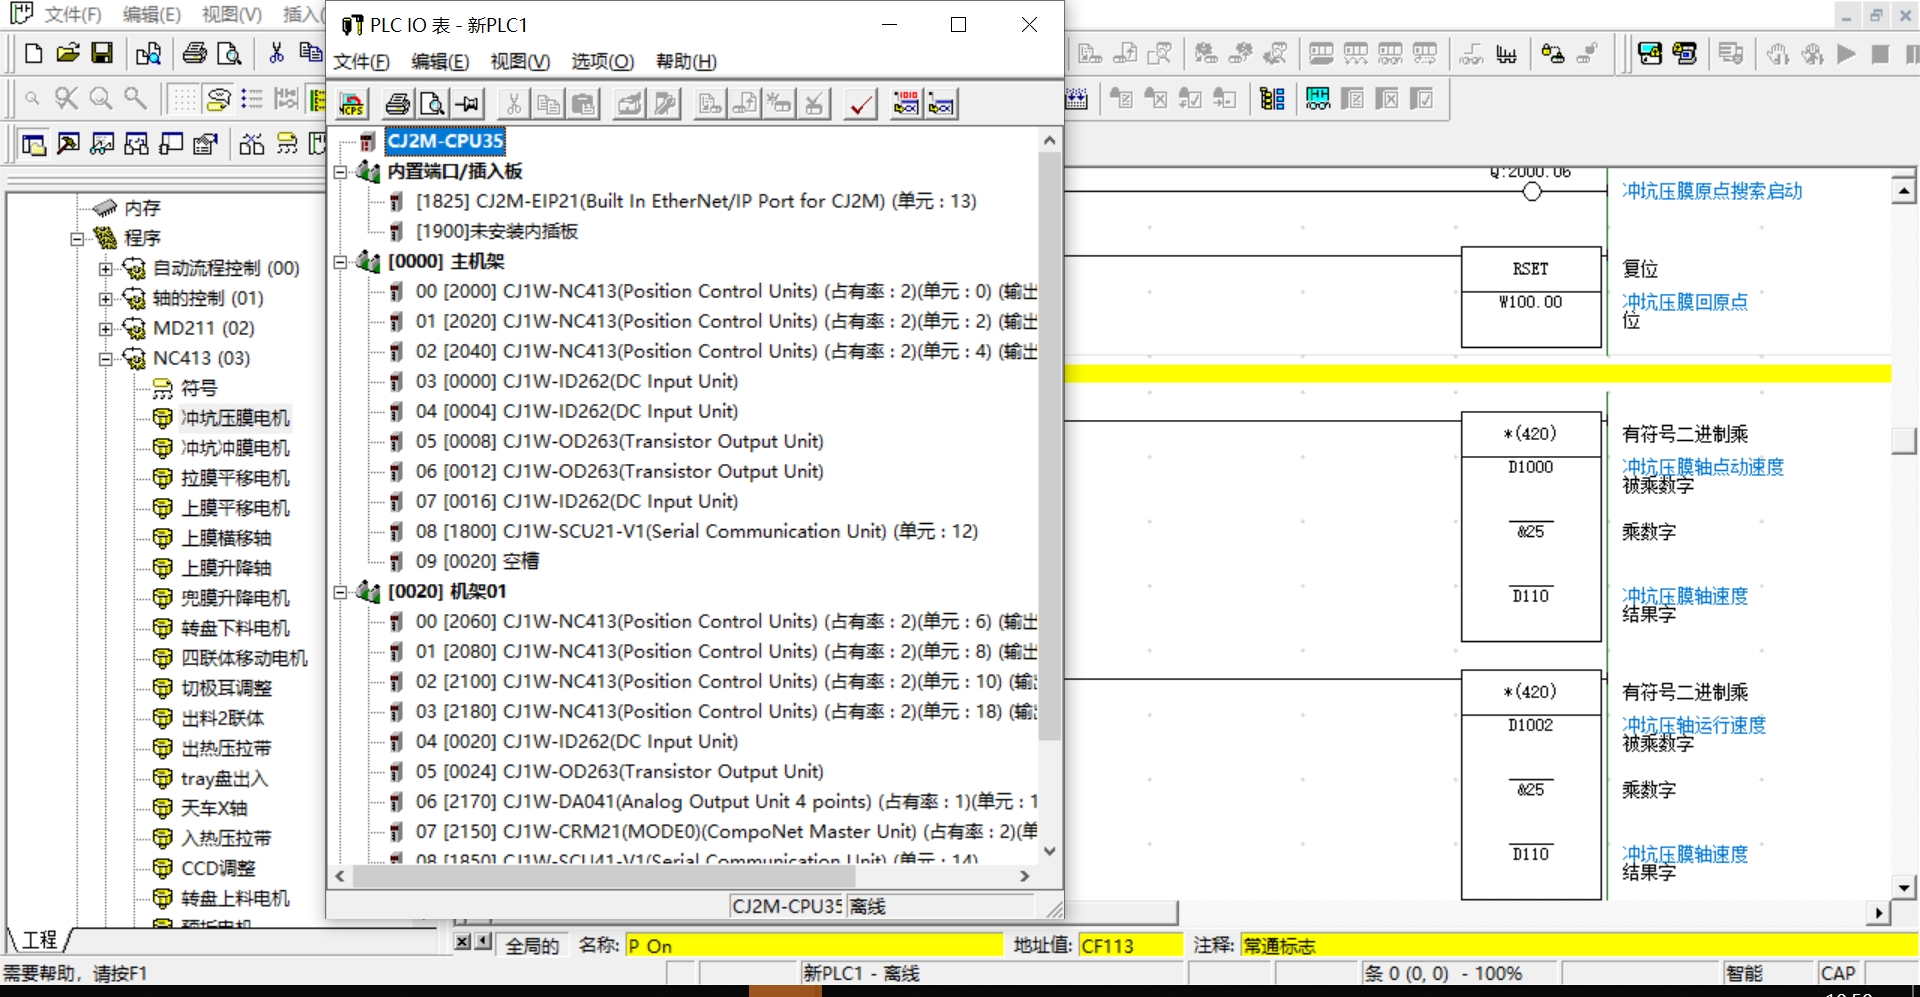Click IO table vertical scrollbar down arrow
Screen dimensions: 1920x997
(x=1049, y=852)
